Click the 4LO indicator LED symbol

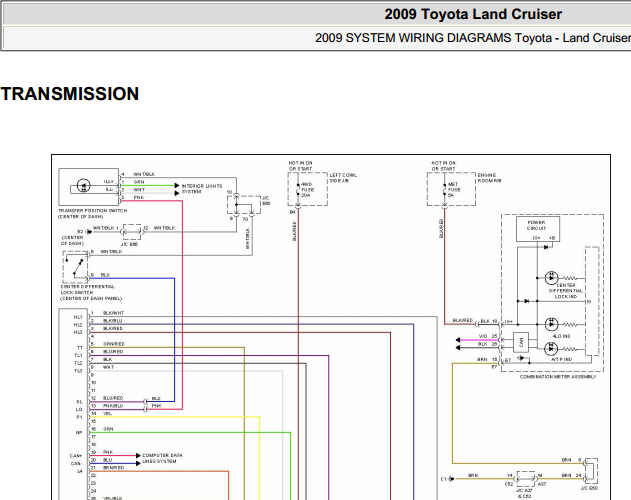click(x=551, y=324)
